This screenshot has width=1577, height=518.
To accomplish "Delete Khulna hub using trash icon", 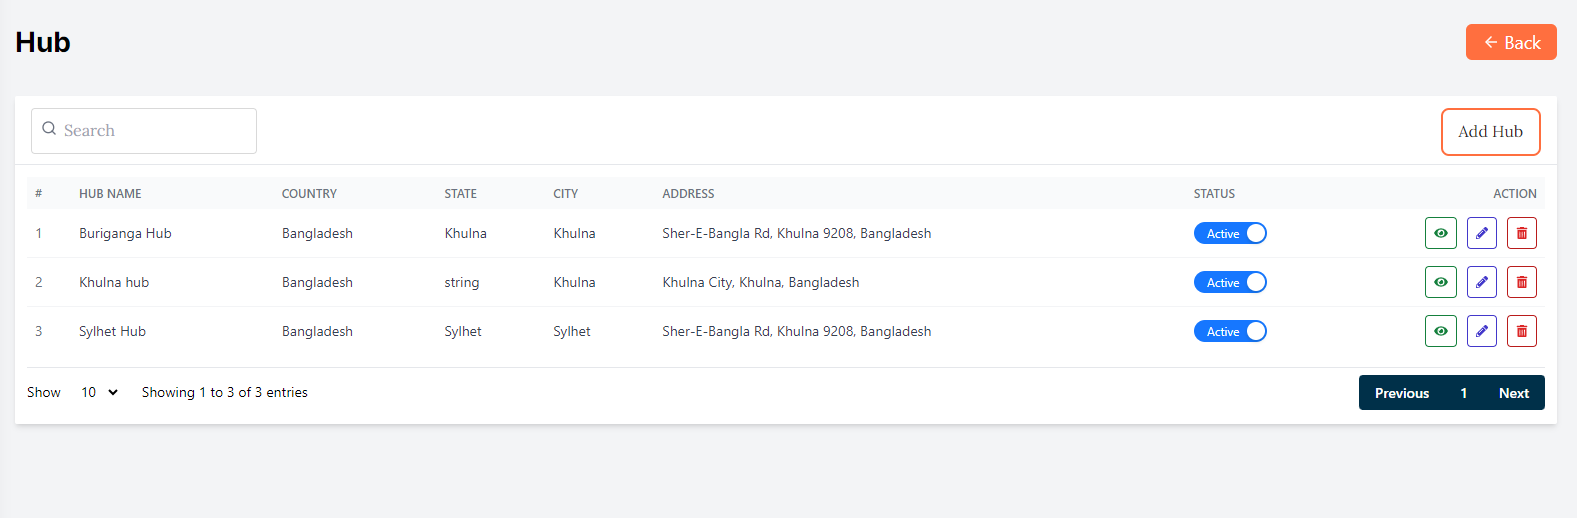I will 1521,282.
